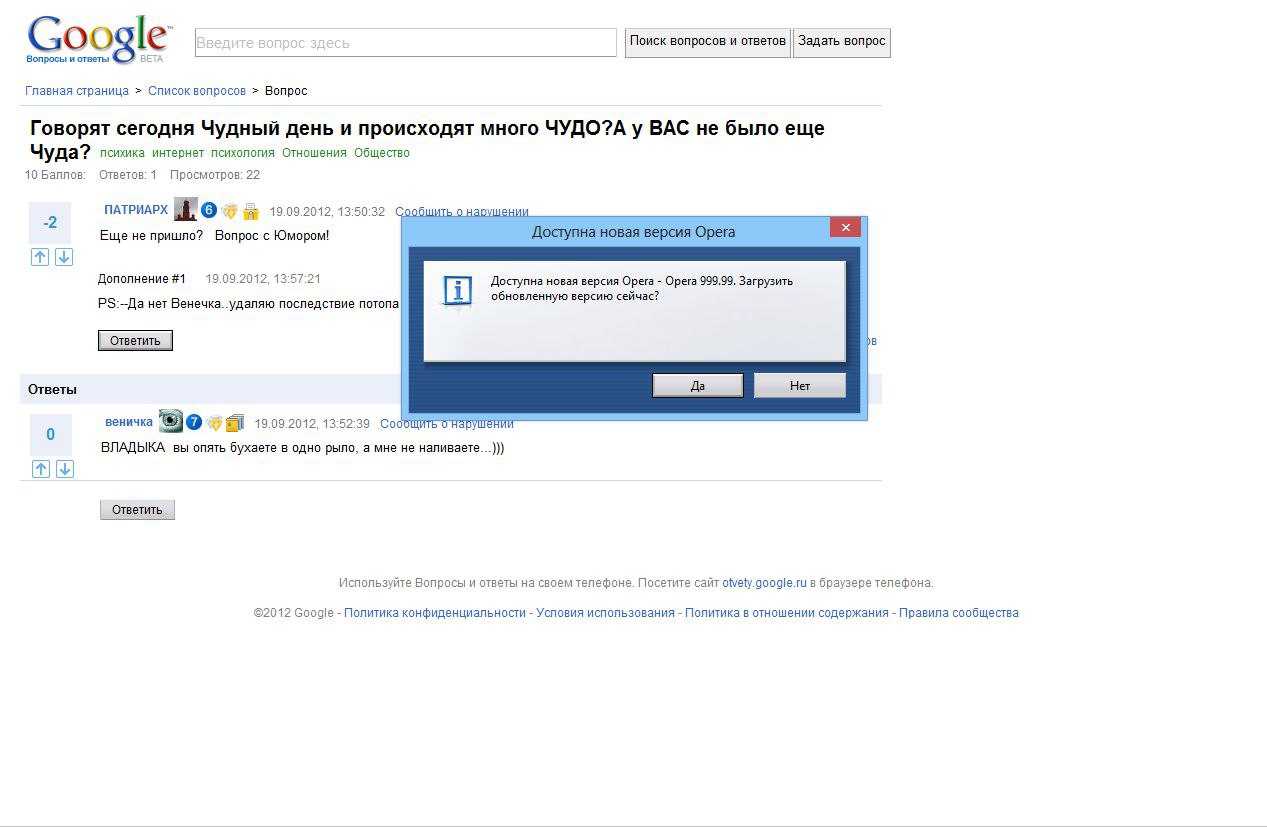Focus the Введите вопрос здесь search field
Screen dimensions: 1267x827
point(405,43)
